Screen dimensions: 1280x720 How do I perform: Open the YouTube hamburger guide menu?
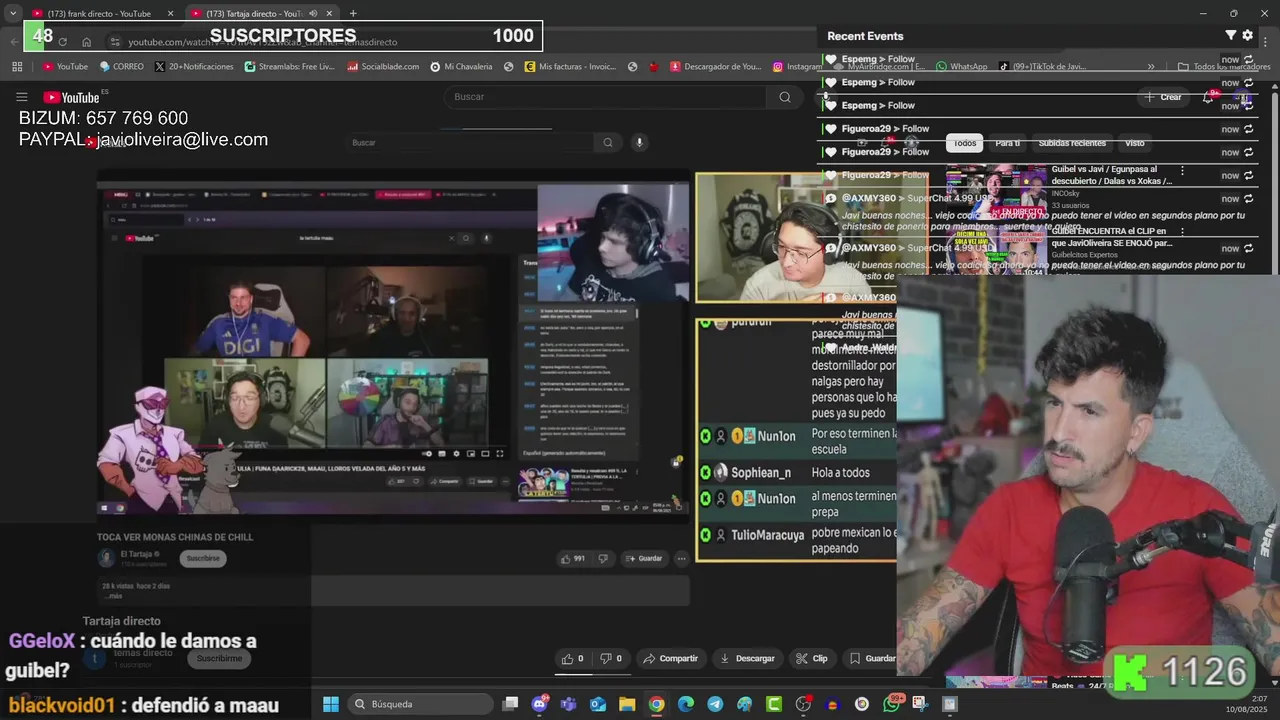click(x=22, y=97)
